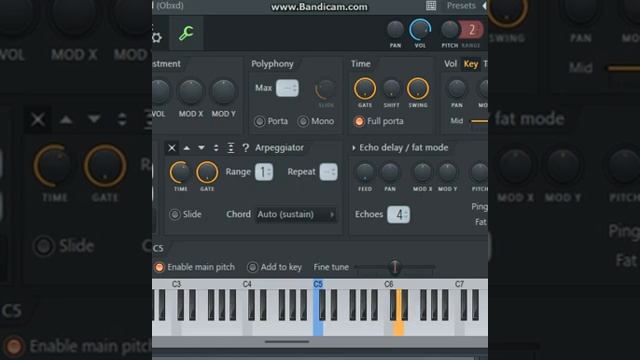
Task: Enable the Add to key toggle
Action: tap(252, 267)
